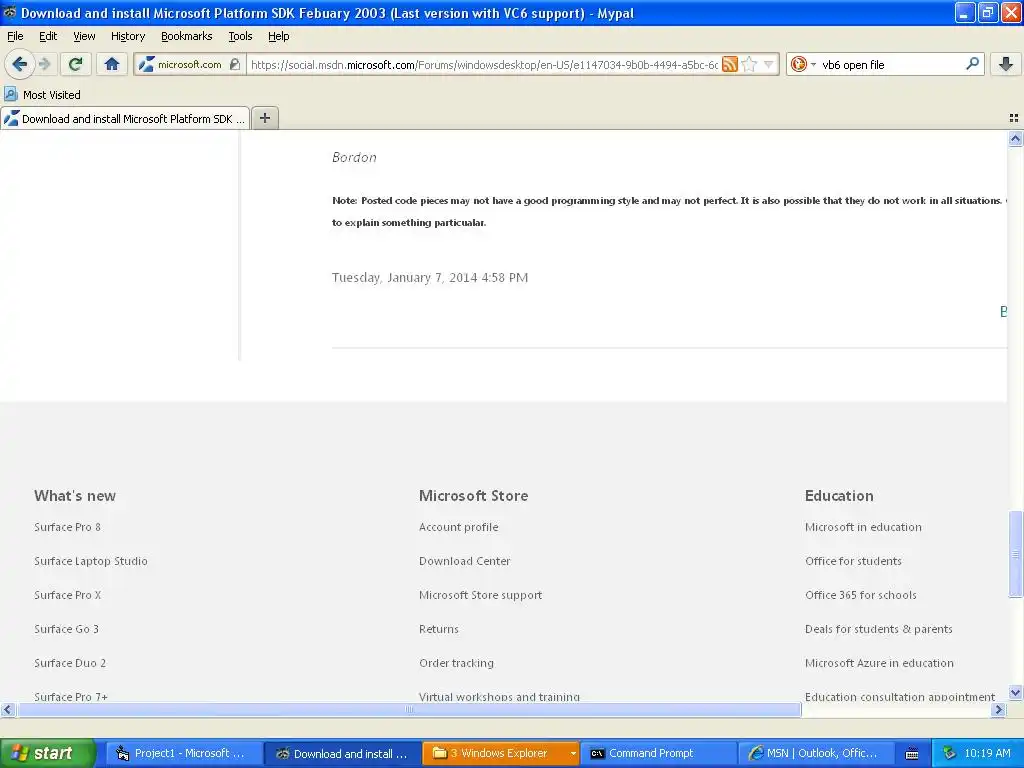Screen dimensions: 1024x768
Task: Open the address bar history dropdown arrow
Action: click(769, 64)
